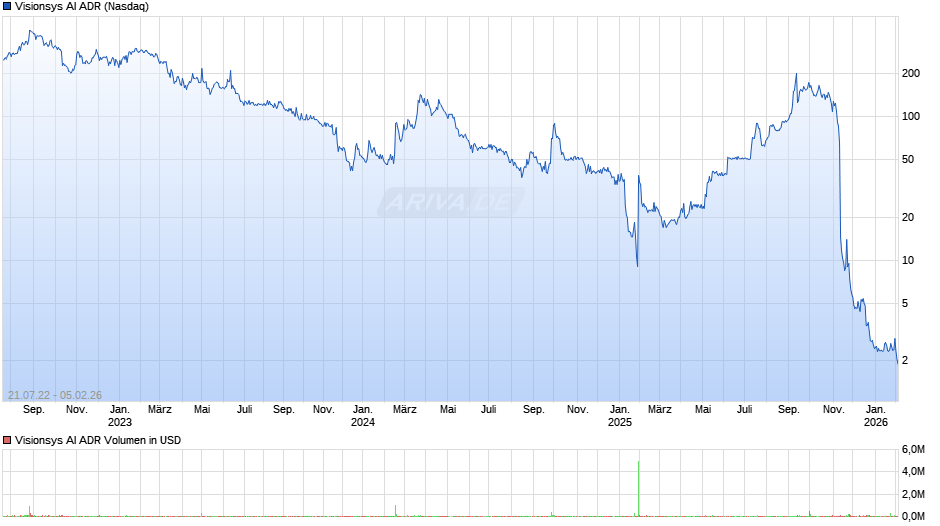The width and height of the screenshot is (940, 526).
Task: Click the date range '21.07.22 - 05.02.26'
Action: [55, 395]
